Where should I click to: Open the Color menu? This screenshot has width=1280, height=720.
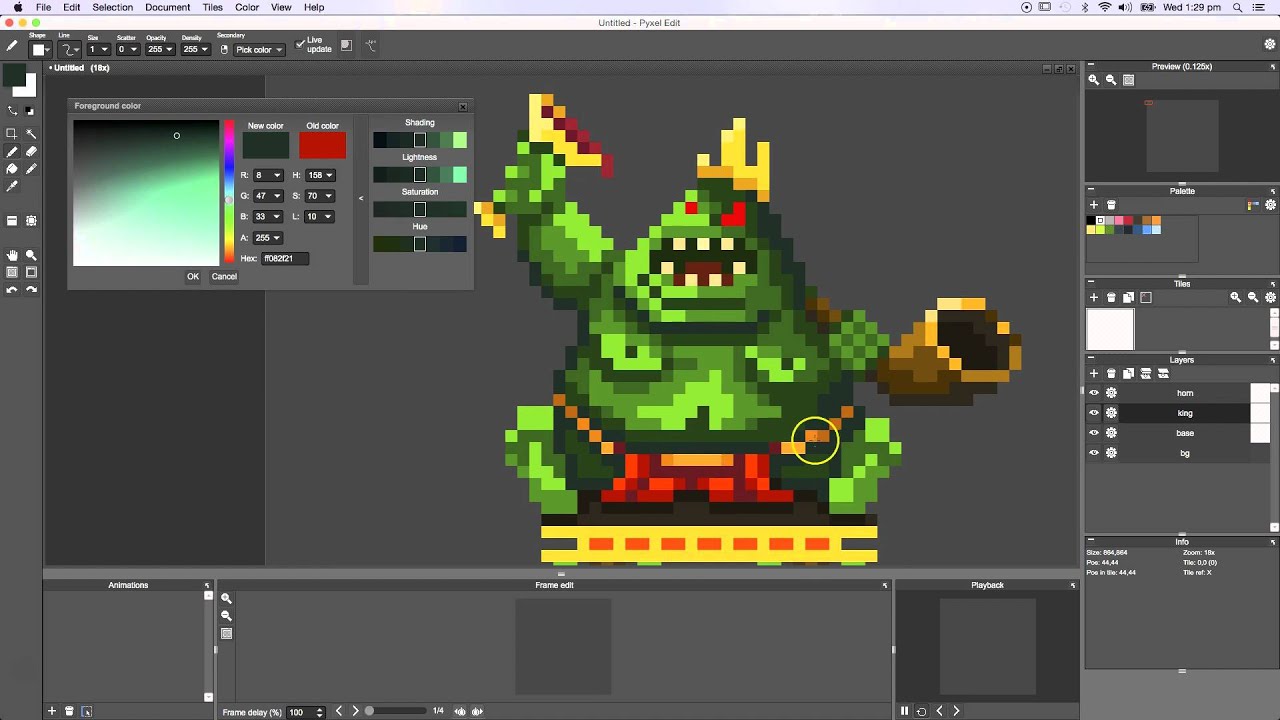click(x=247, y=7)
